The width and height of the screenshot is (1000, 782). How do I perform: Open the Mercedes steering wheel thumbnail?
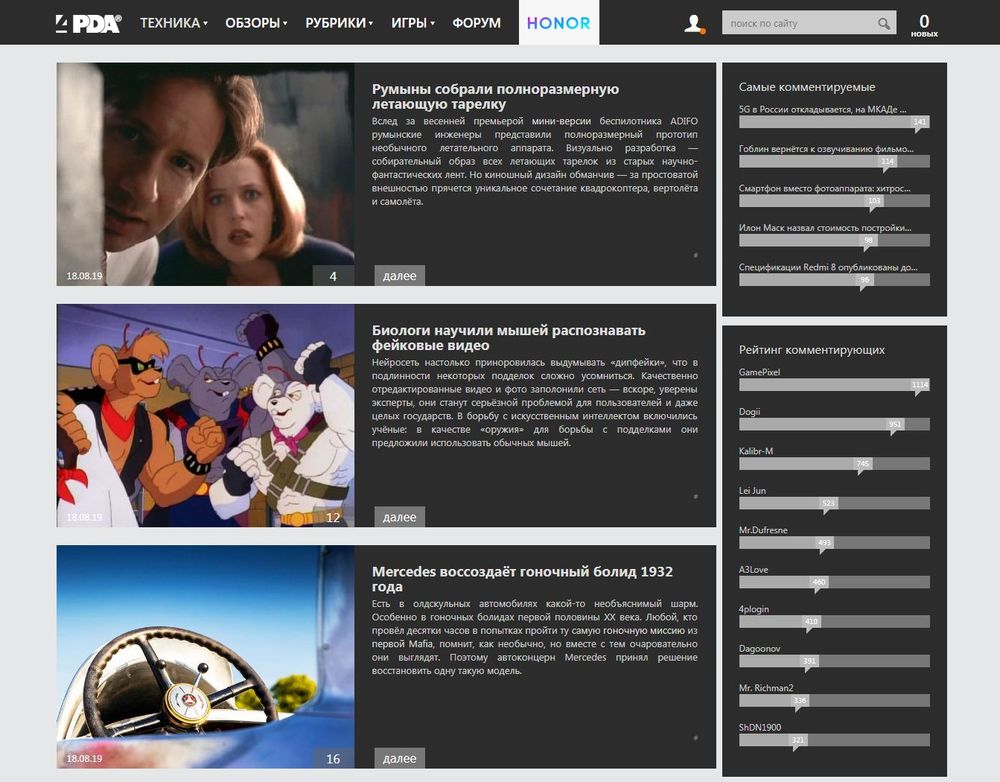[x=205, y=656]
